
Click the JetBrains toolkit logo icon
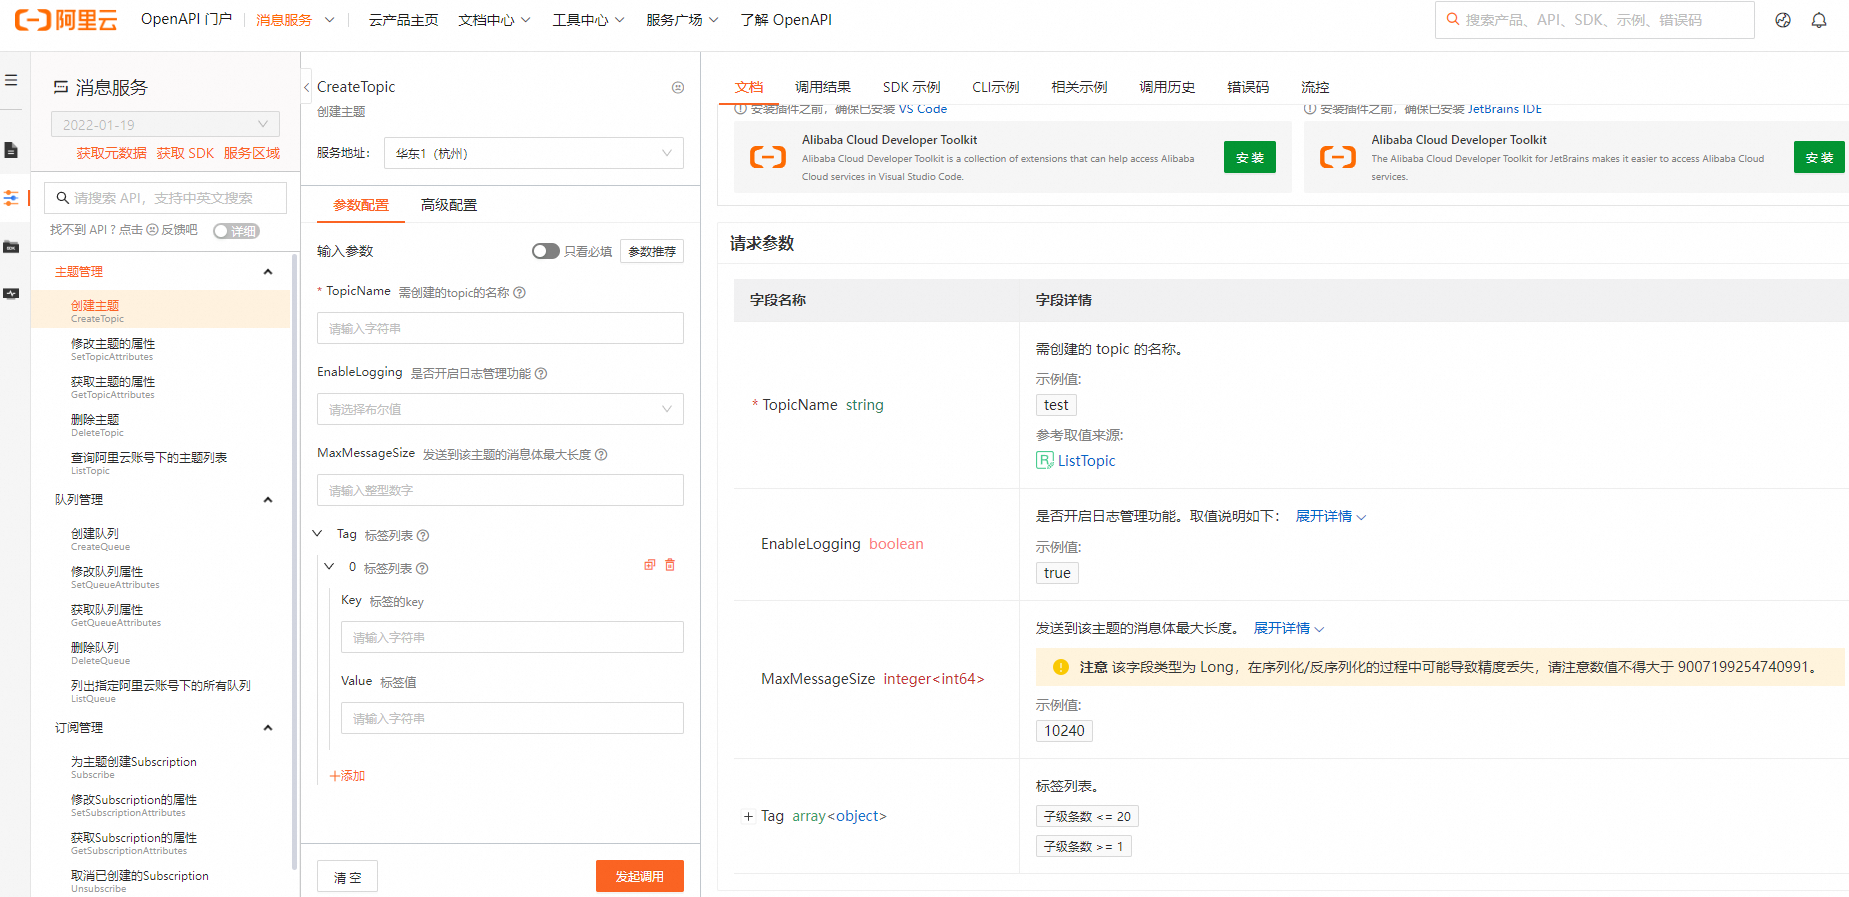pyautogui.click(x=1338, y=157)
